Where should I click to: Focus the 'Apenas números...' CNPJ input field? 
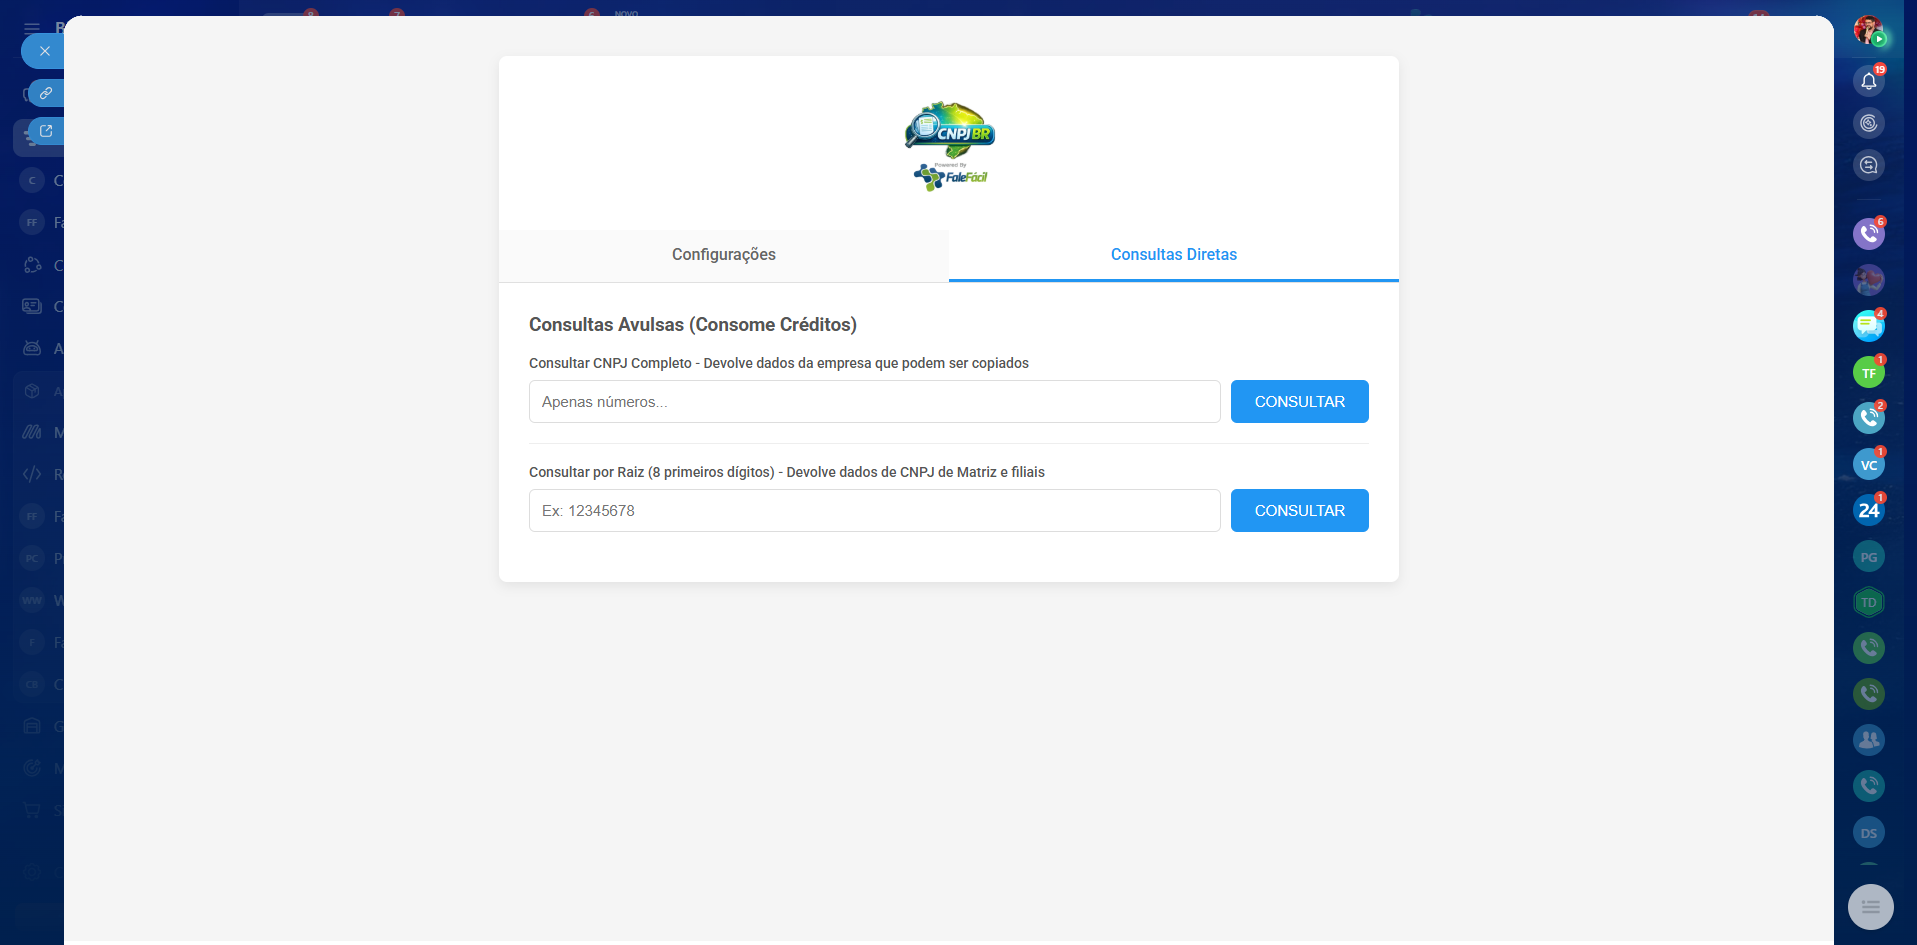pyautogui.click(x=874, y=402)
